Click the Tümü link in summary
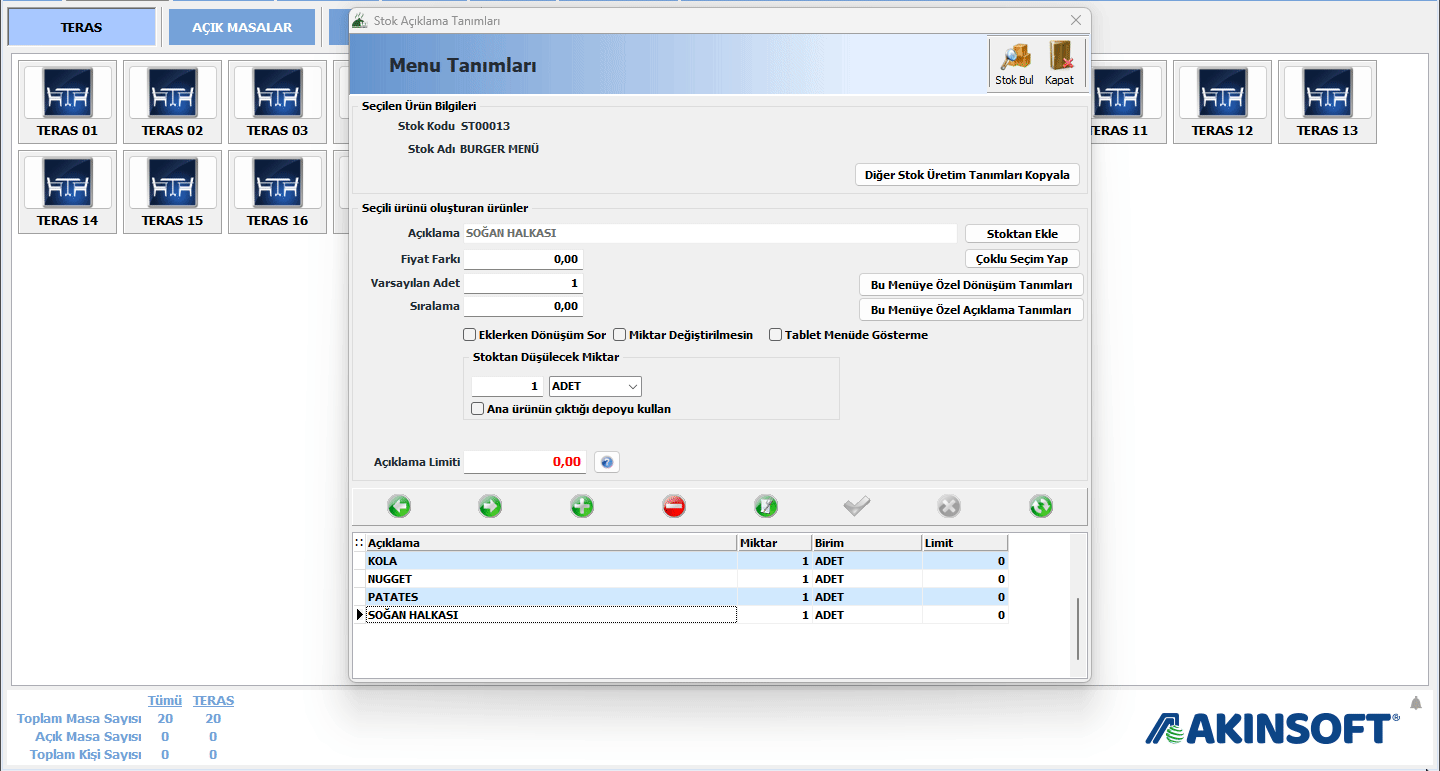The image size is (1440, 771). [165, 701]
